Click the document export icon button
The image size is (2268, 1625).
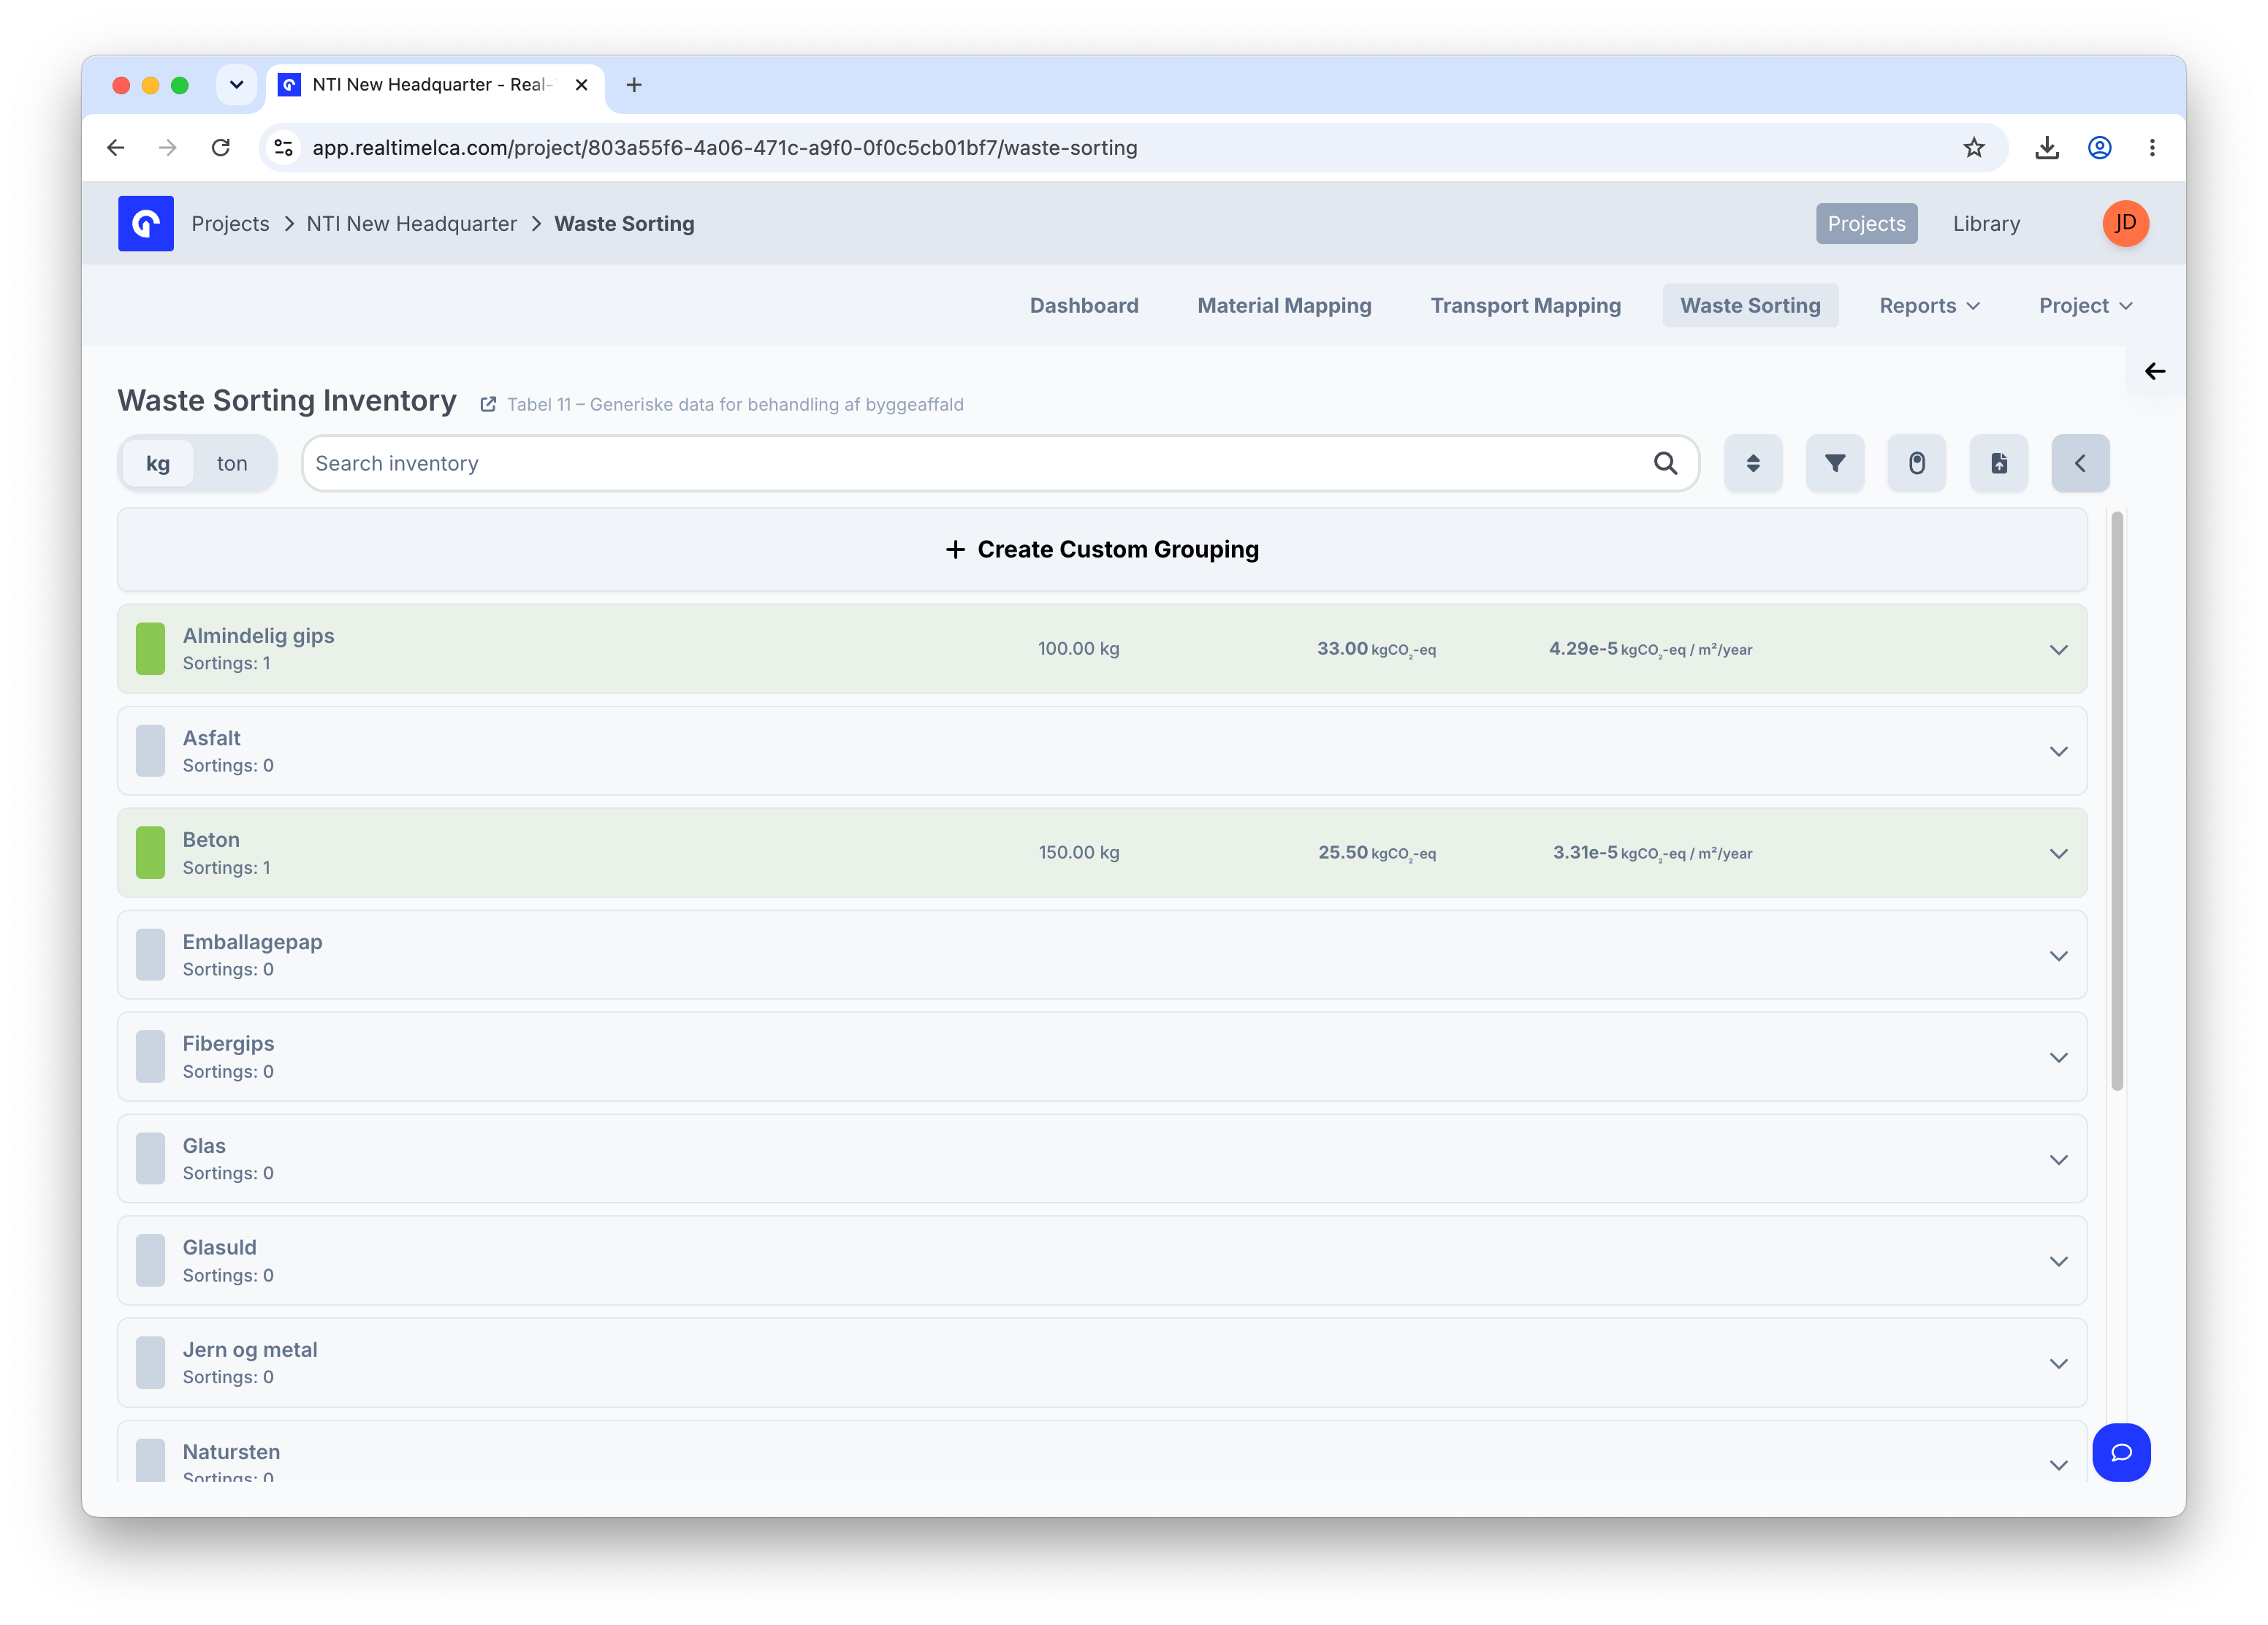pos(1998,463)
